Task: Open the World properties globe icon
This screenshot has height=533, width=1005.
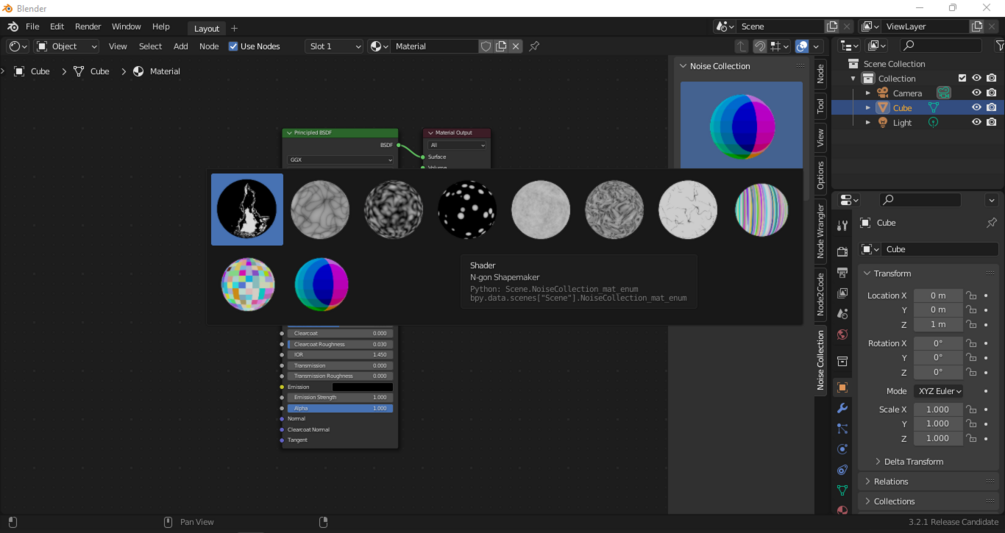Action: click(842, 334)
